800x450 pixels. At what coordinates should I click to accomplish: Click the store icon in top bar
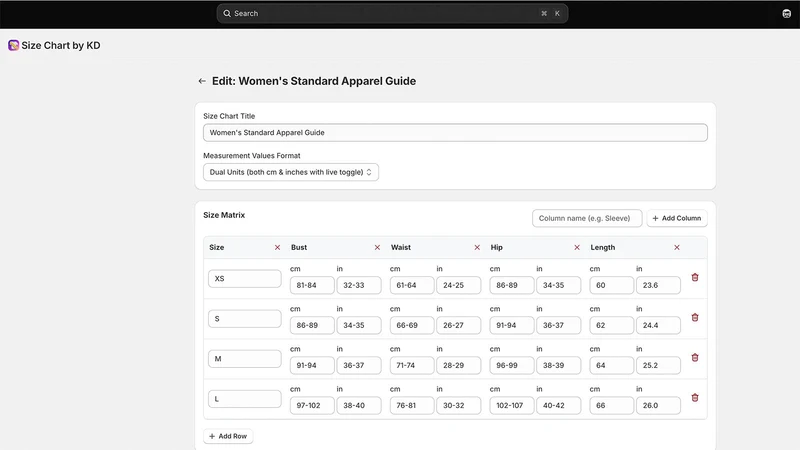pos(786,14)
